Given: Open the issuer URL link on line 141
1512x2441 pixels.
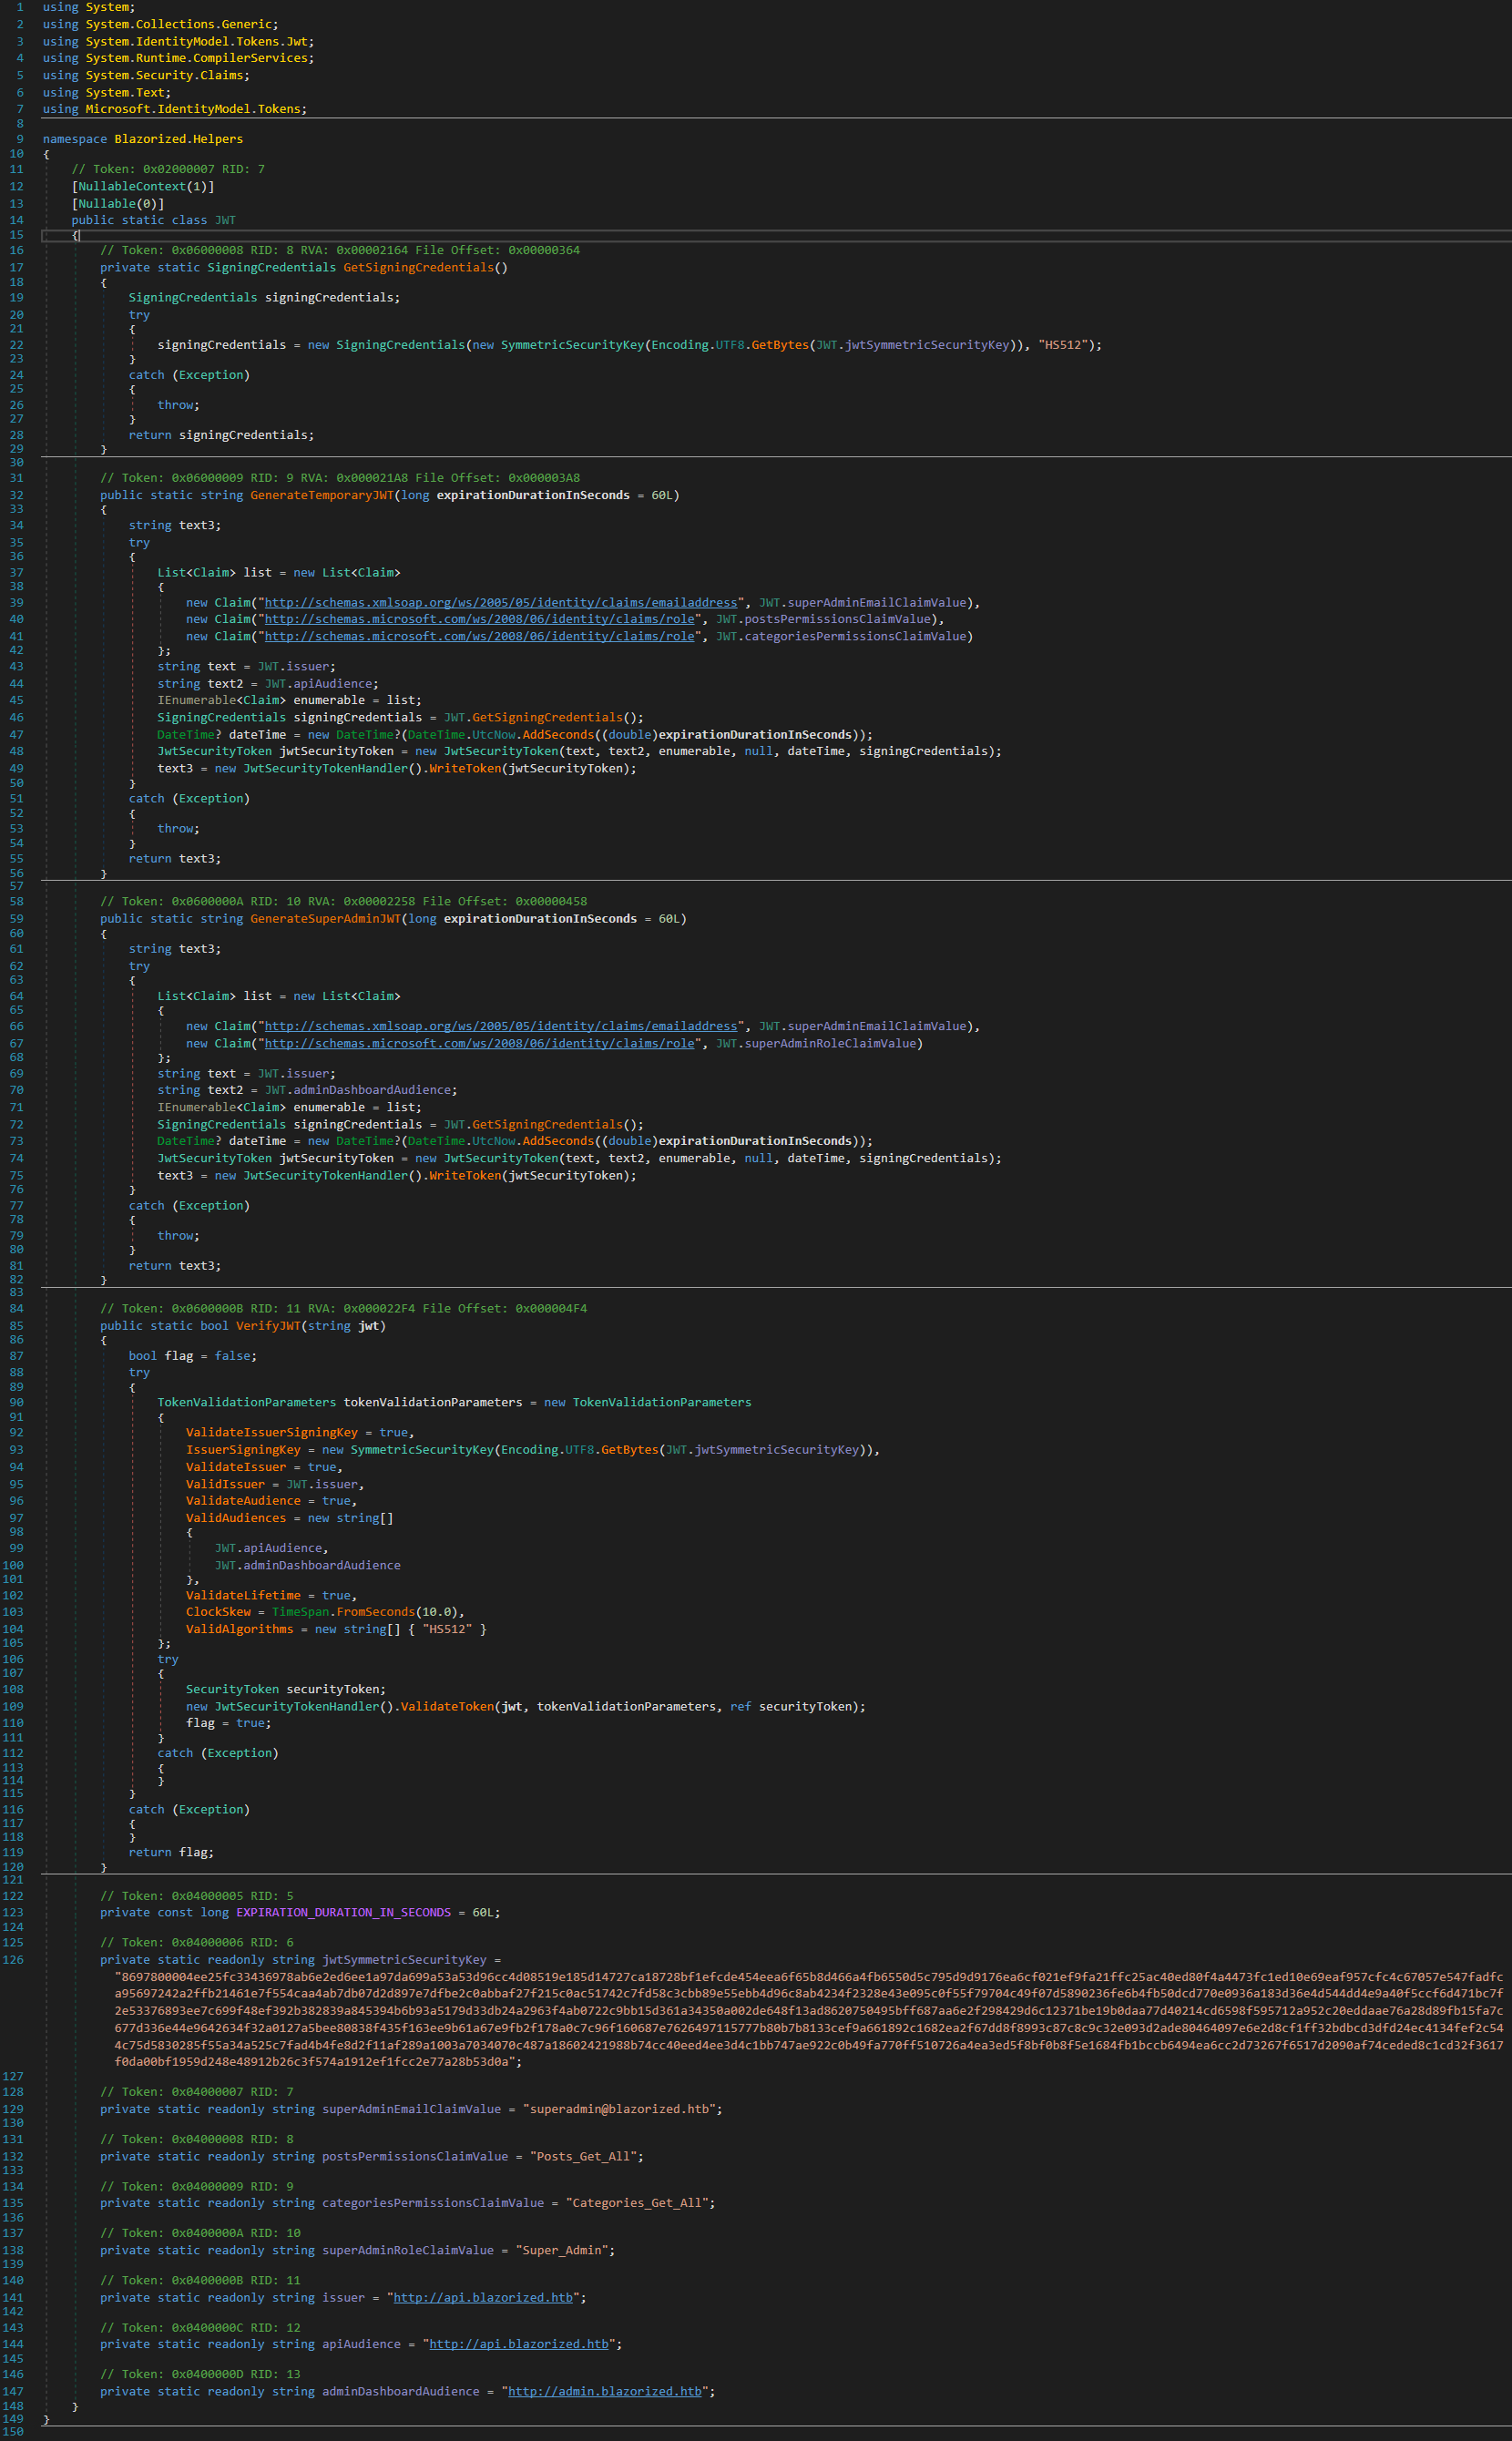Looking at the screenshot, I should coord(483,2297).
